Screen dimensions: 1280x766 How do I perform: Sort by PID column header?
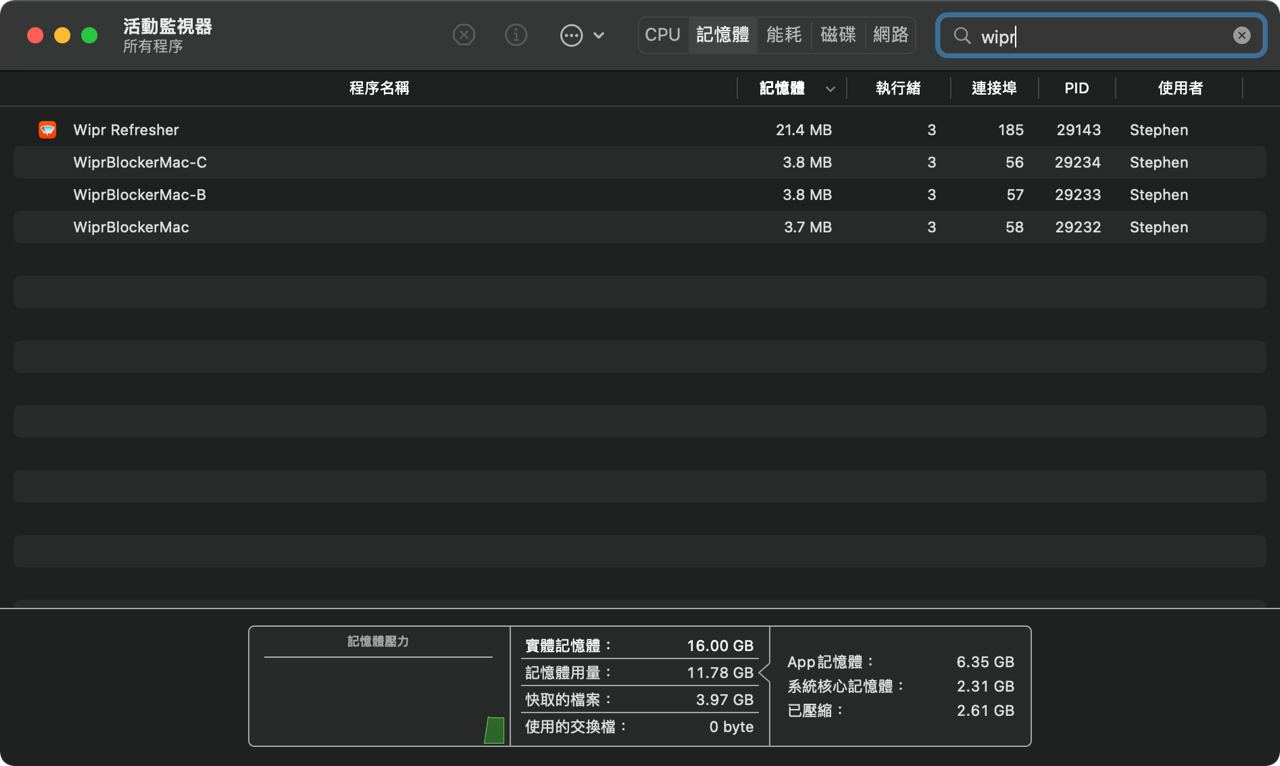[x=1077, y=88]
